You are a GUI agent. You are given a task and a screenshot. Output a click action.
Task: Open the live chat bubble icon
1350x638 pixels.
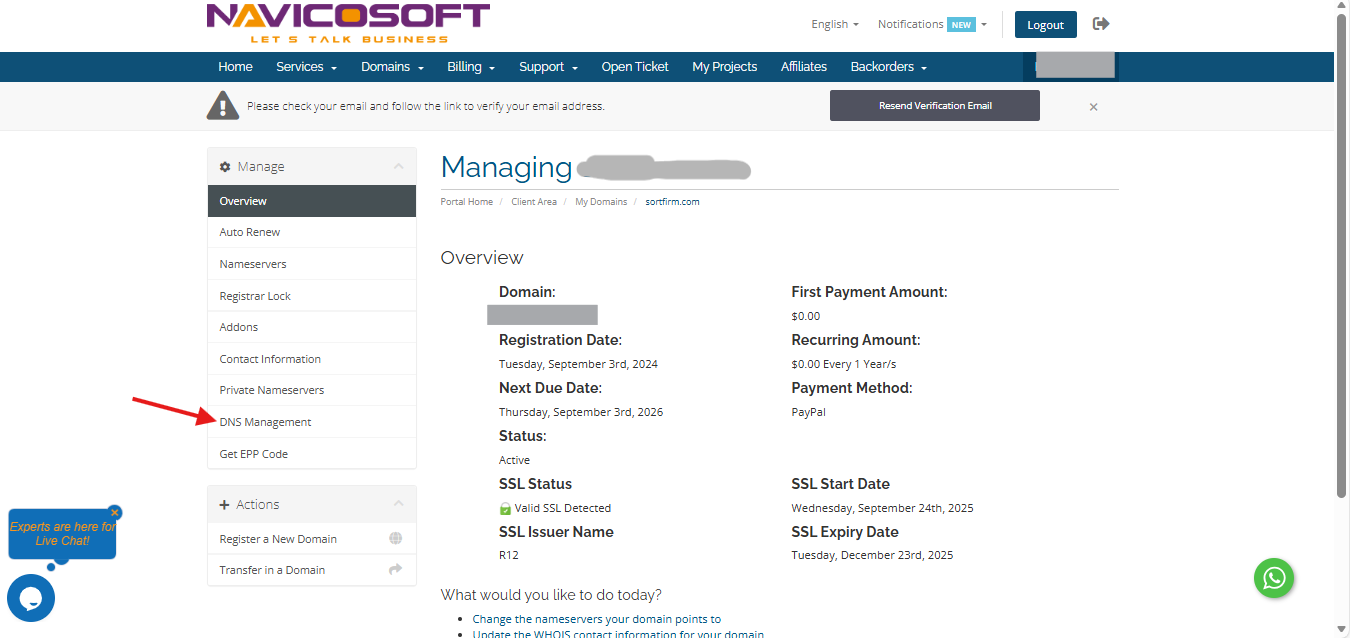click(31, 598)
